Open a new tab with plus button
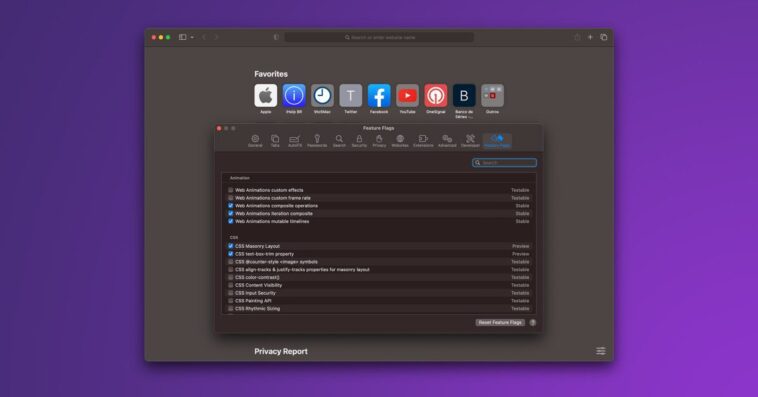 (590, 37)
